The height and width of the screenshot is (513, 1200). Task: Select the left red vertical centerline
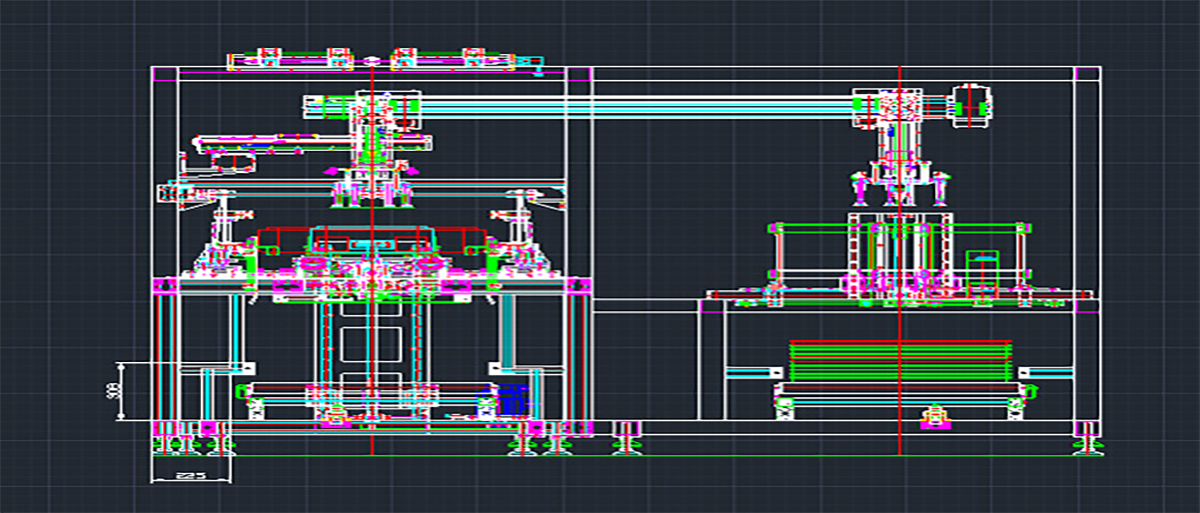click(372, 330)
